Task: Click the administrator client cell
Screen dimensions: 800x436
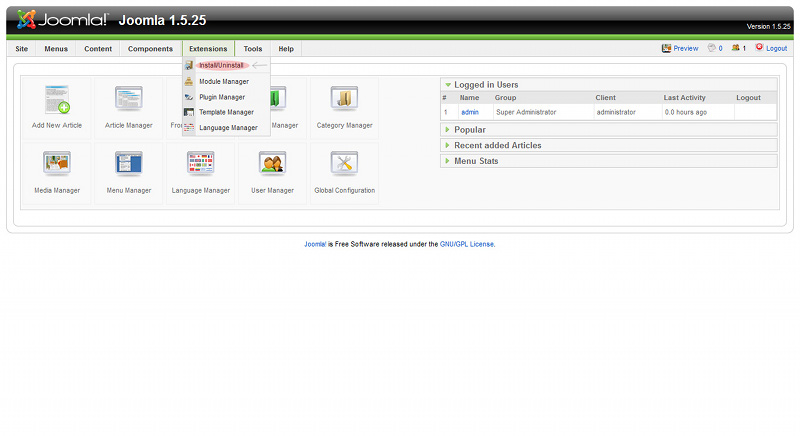Action: pyautogui.click(x=616, y=112)
